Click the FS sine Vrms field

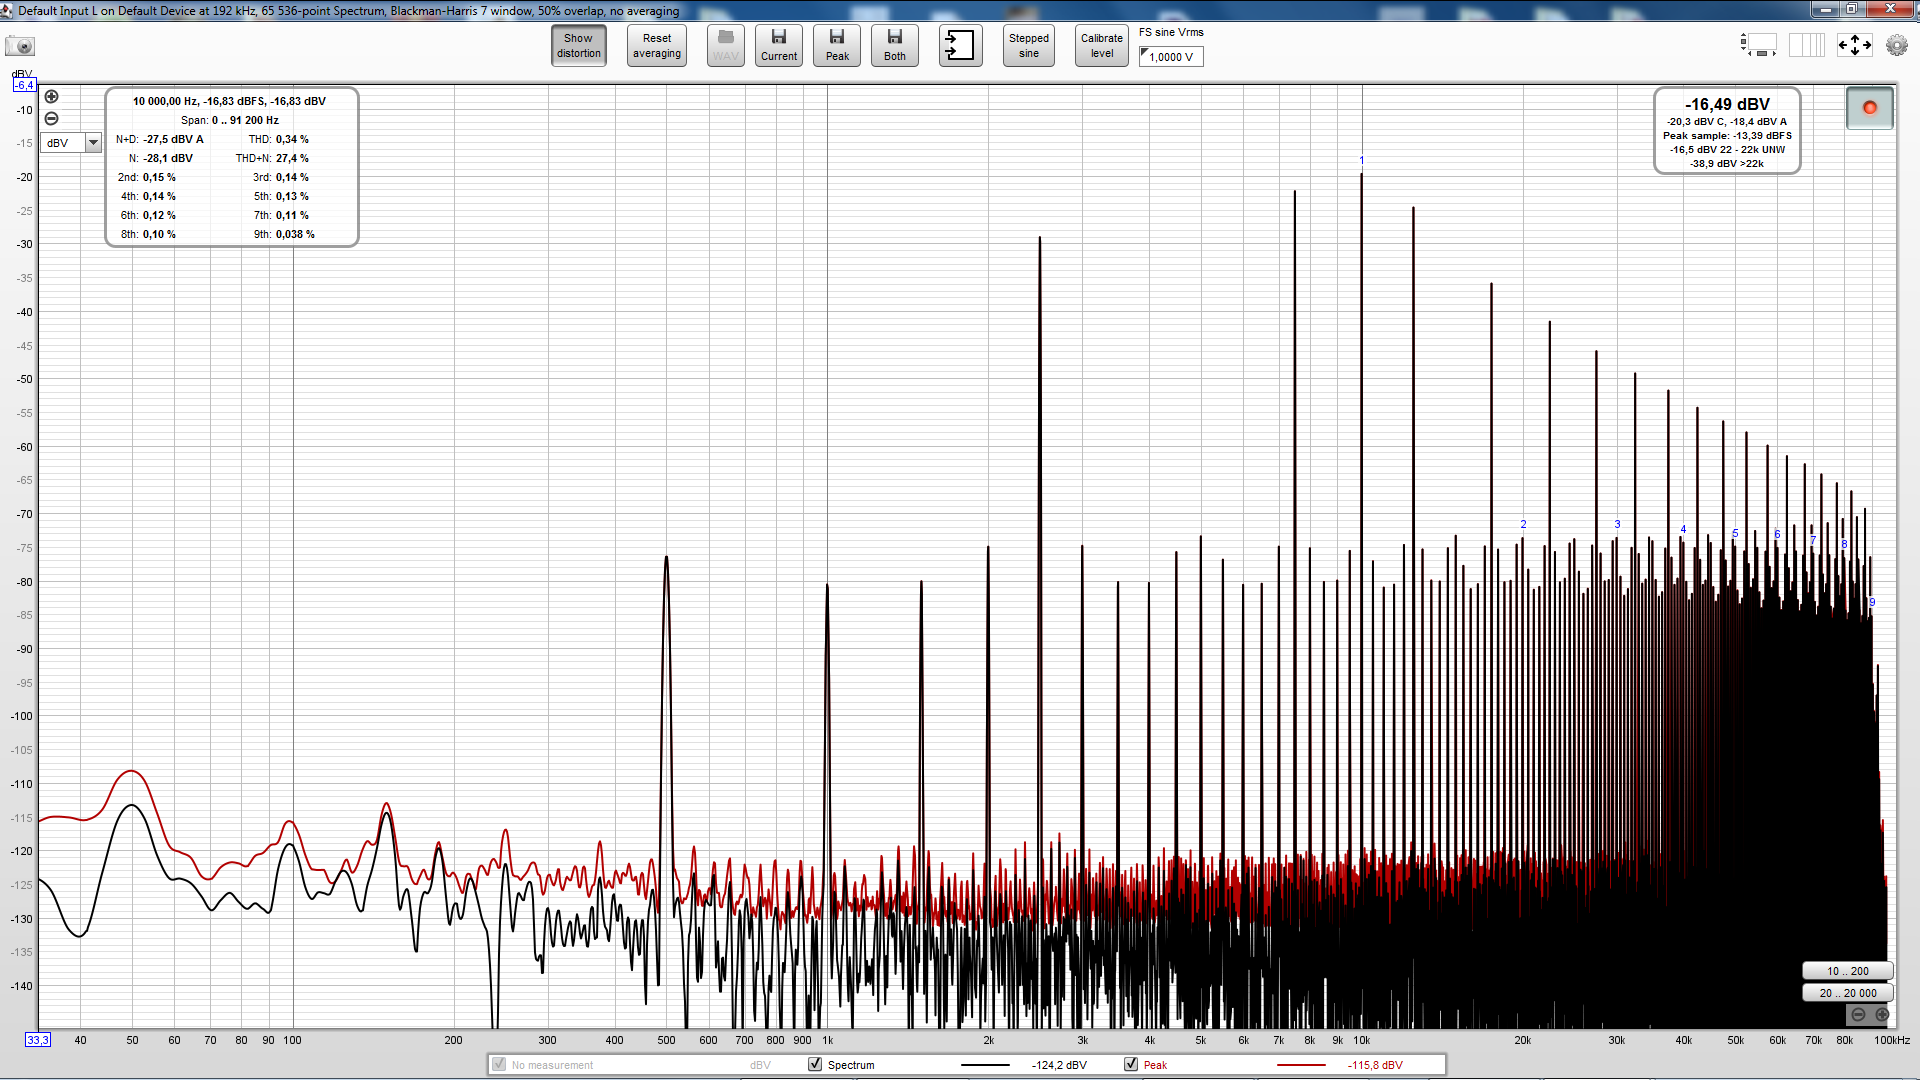click(1171, 57)
